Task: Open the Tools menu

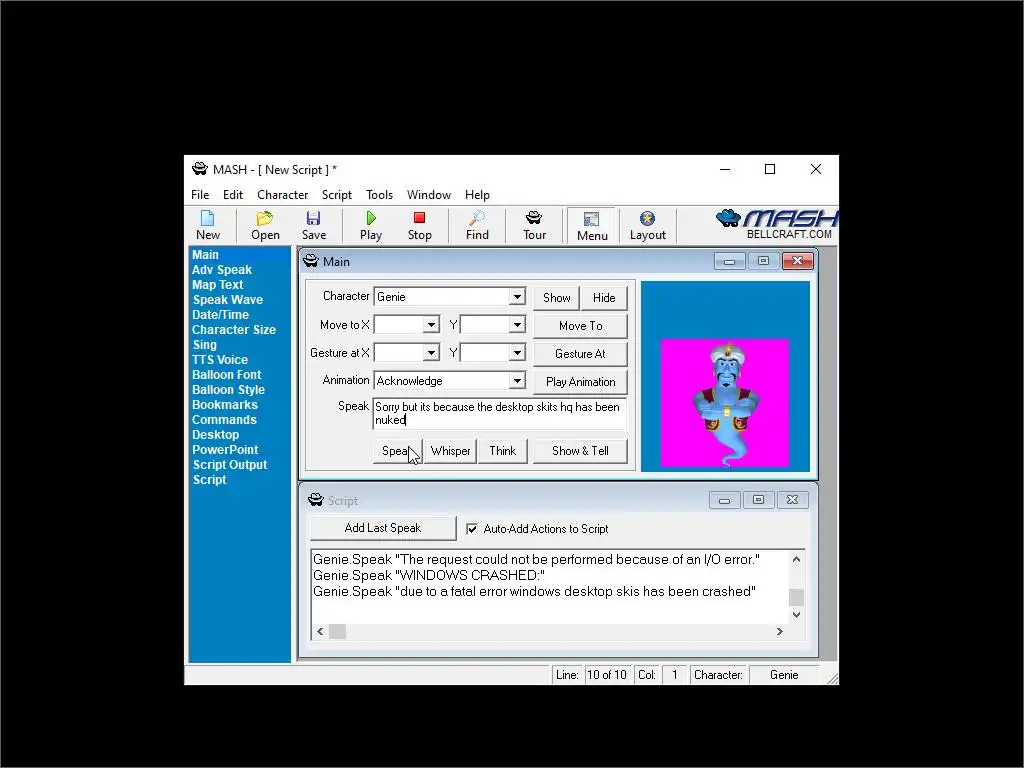Action: (x=379, y=195)
